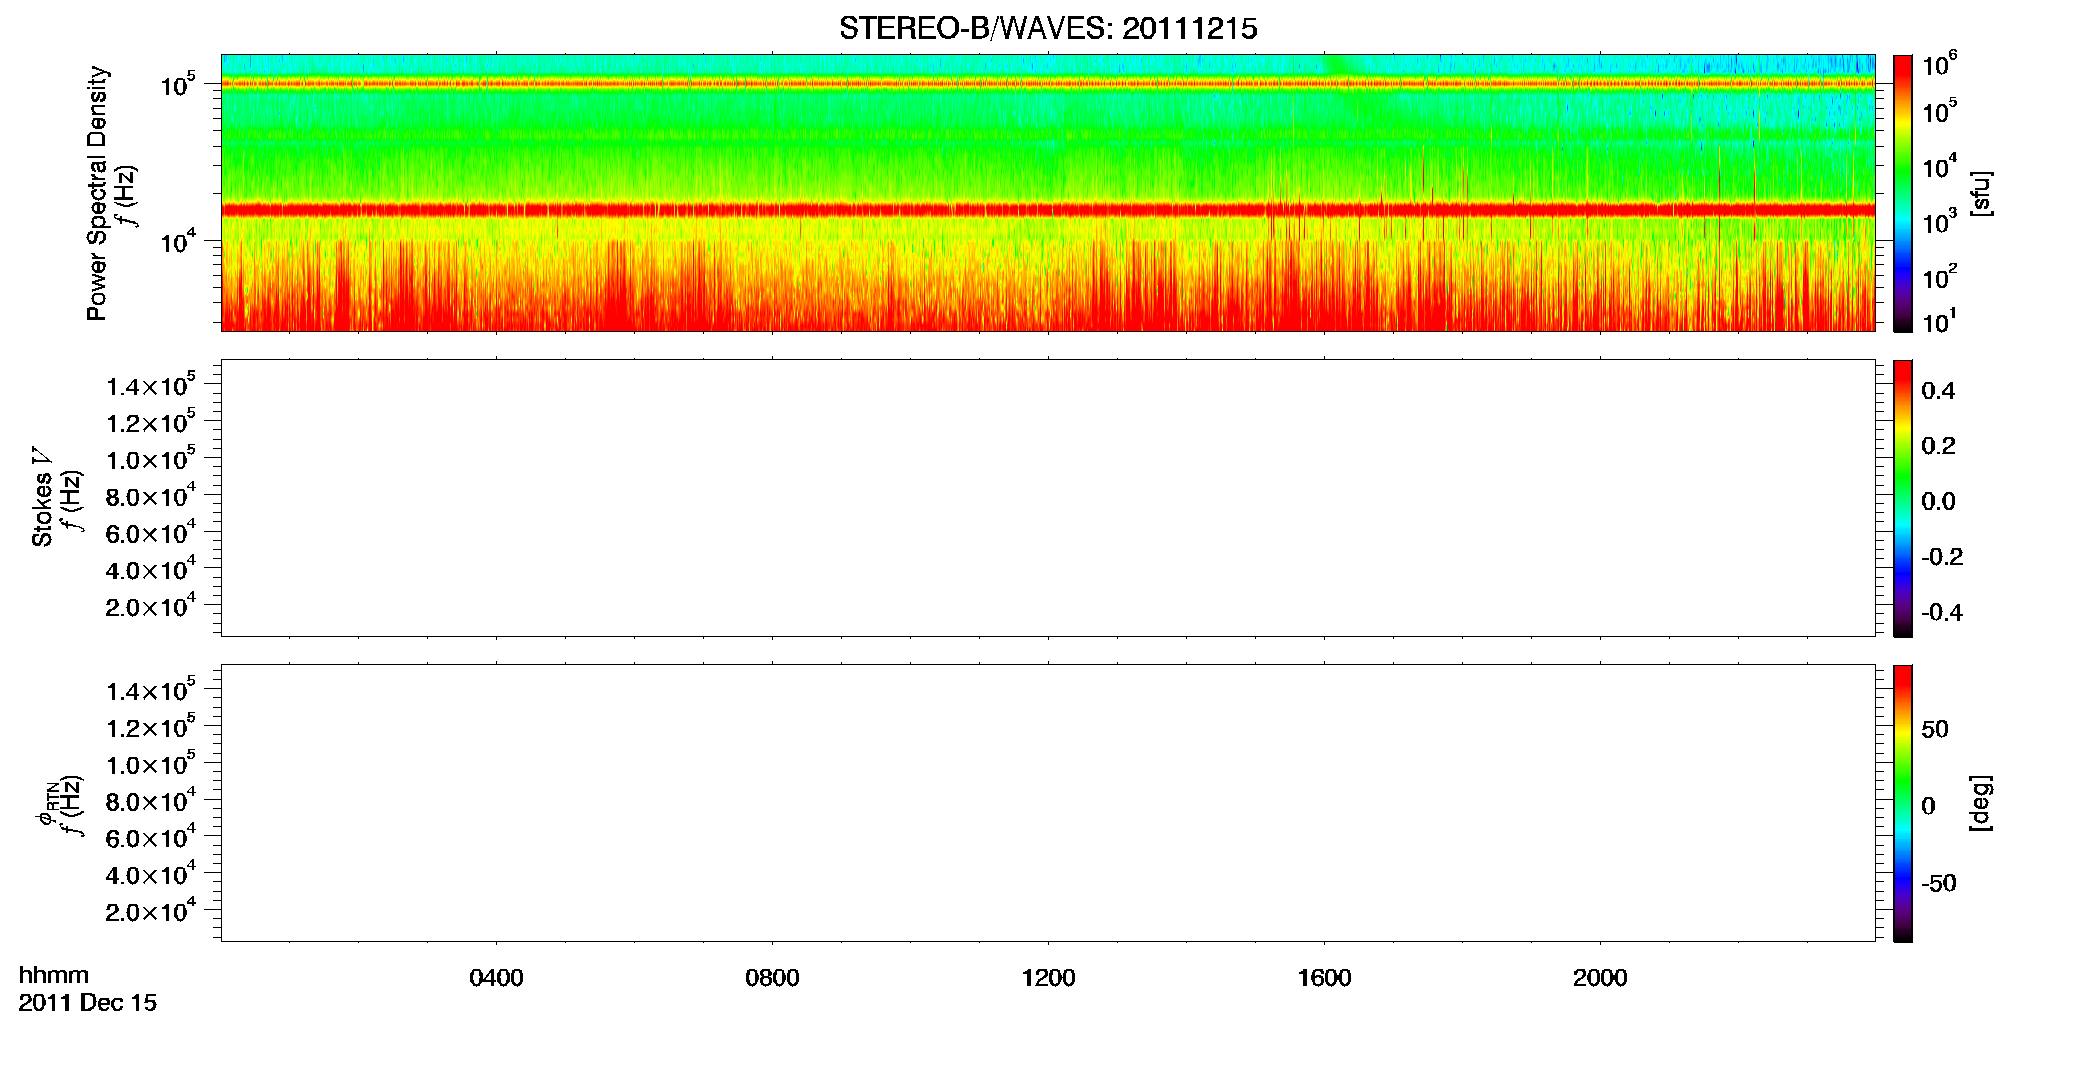2096x1080 pixels.
Task: Click the 2000 time tick label
Action: point(1600,978)
